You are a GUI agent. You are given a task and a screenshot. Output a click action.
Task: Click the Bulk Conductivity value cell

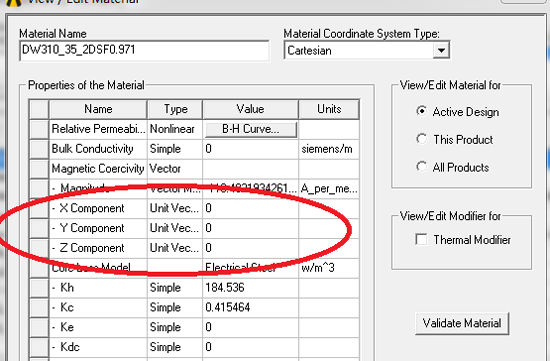click(250, 149)
